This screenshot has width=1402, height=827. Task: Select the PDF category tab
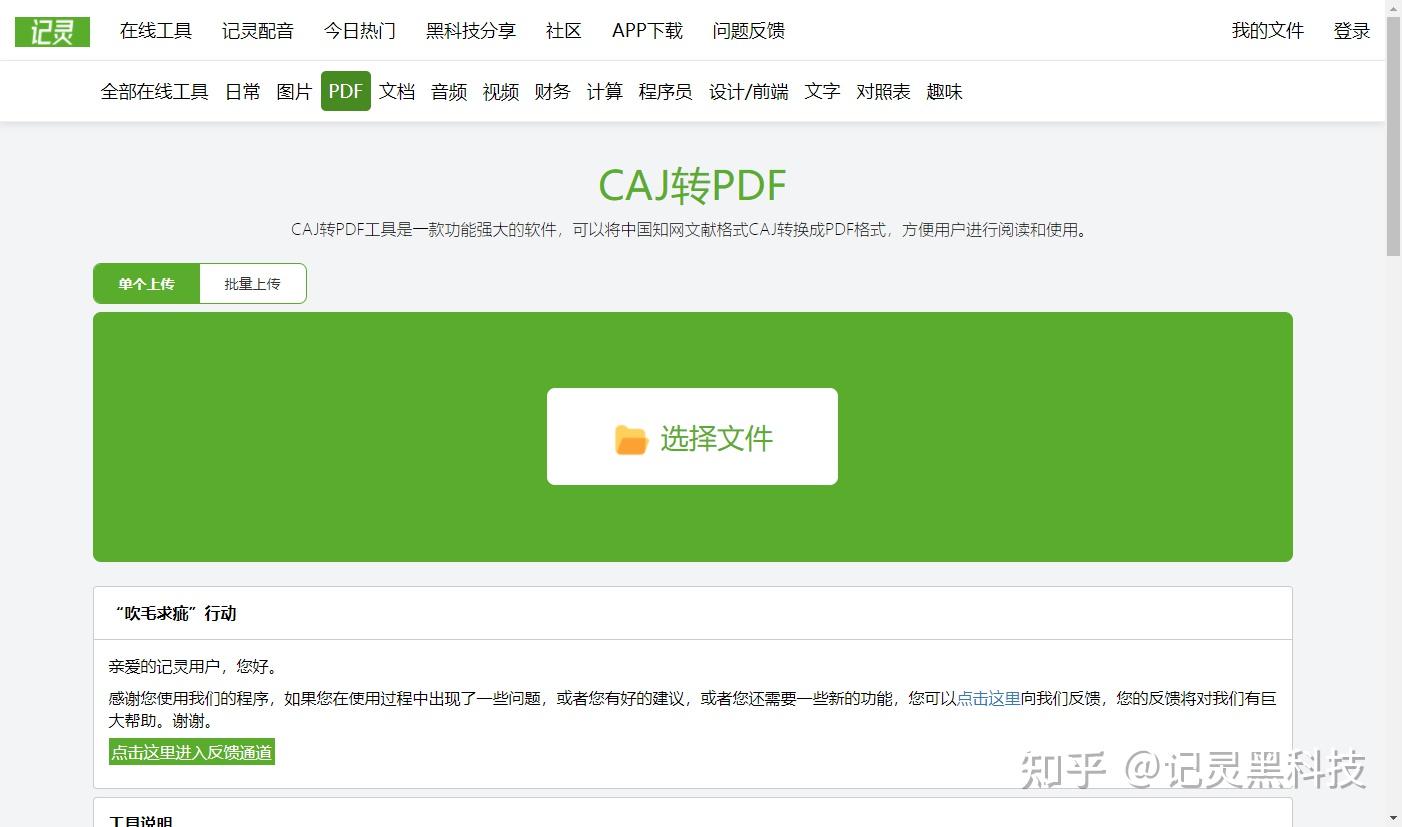pyautogui.click(x=345, y=91)
